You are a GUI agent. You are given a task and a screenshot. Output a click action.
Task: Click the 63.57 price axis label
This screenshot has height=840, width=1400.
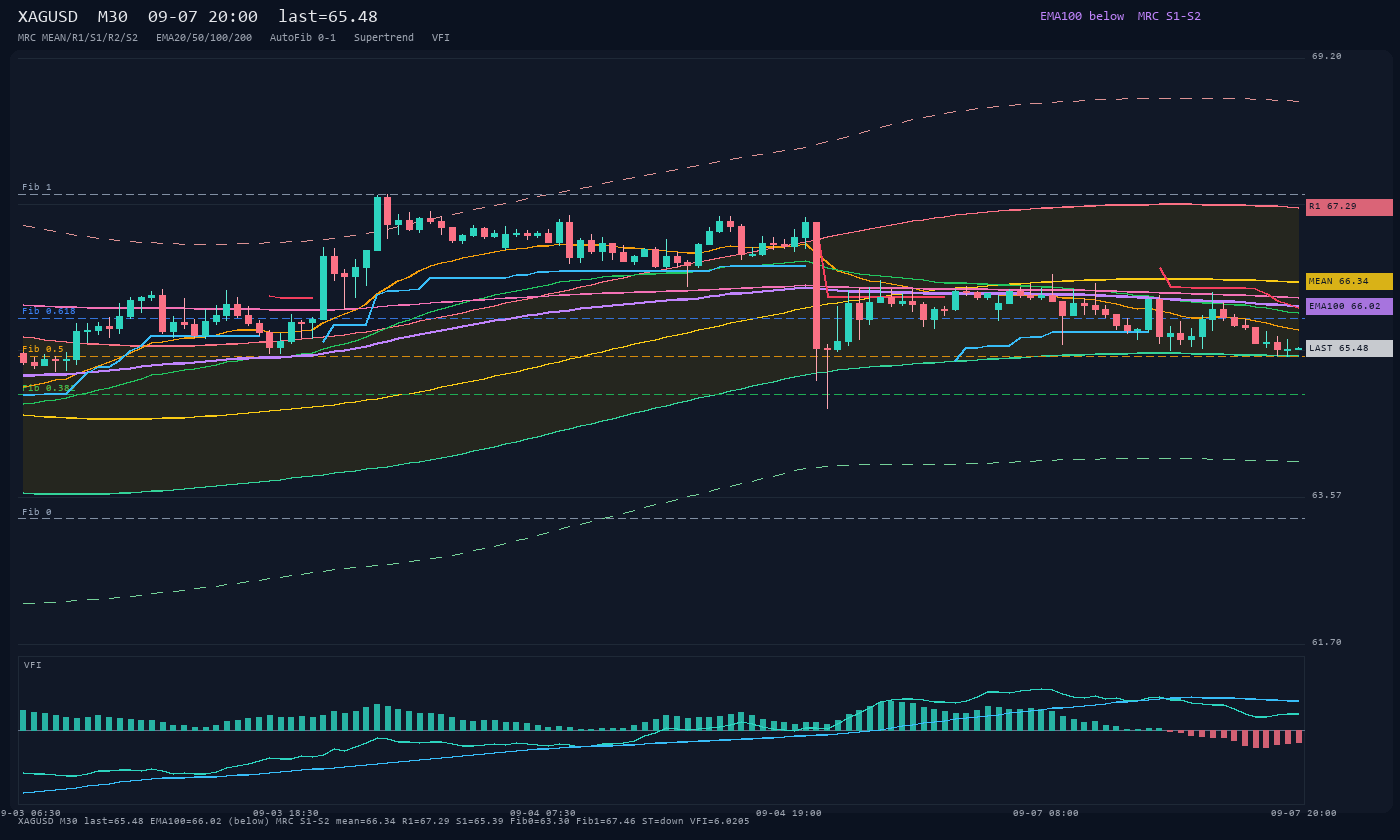click(1327, 496)
